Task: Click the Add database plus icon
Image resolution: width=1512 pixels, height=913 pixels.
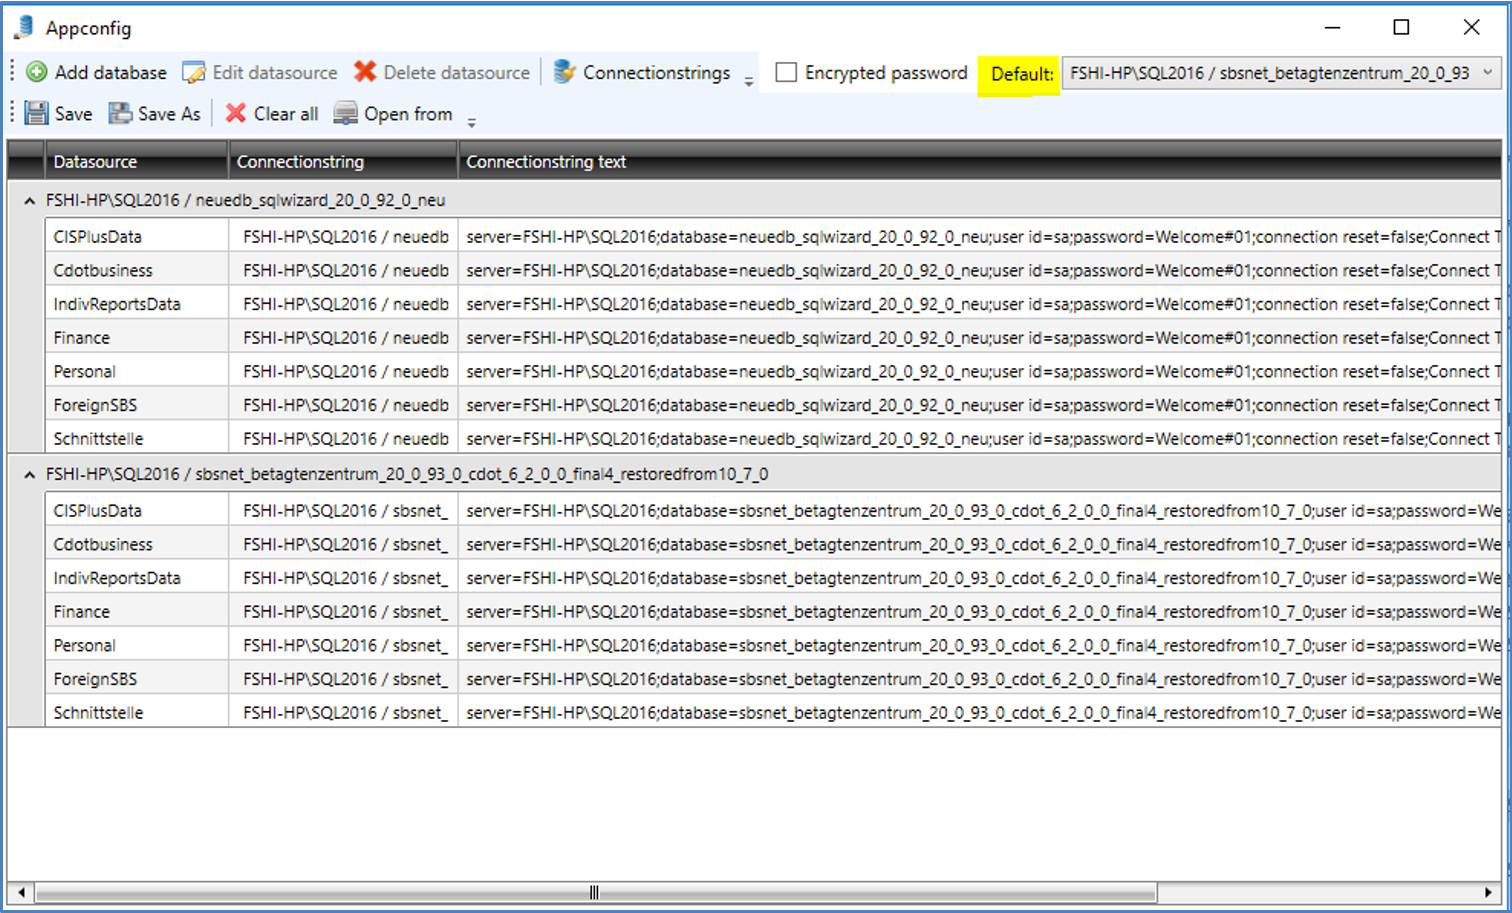Action: [x=37, y=72]
